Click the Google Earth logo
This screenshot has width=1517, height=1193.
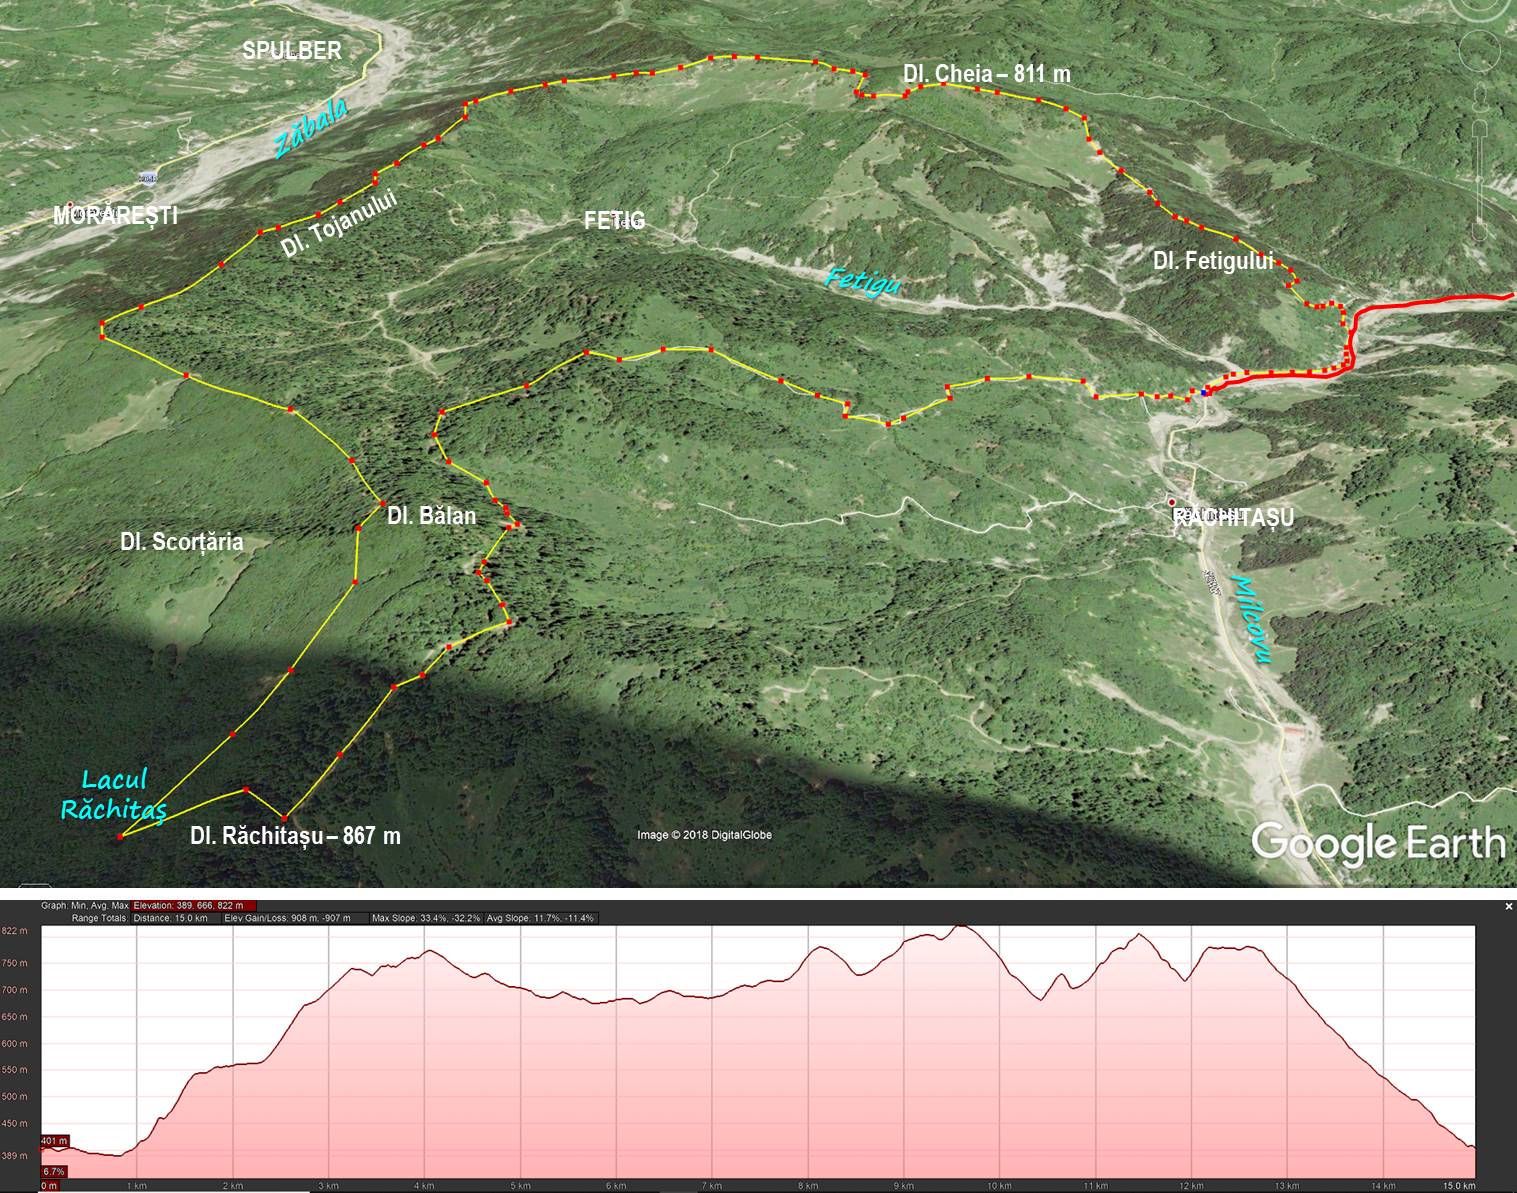pyautogui.click(x=1378, y=842)
